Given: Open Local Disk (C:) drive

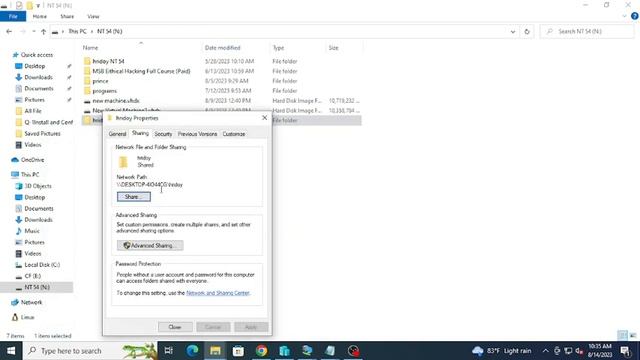Looking at the screenshot, I should click(x=42, y=265).
